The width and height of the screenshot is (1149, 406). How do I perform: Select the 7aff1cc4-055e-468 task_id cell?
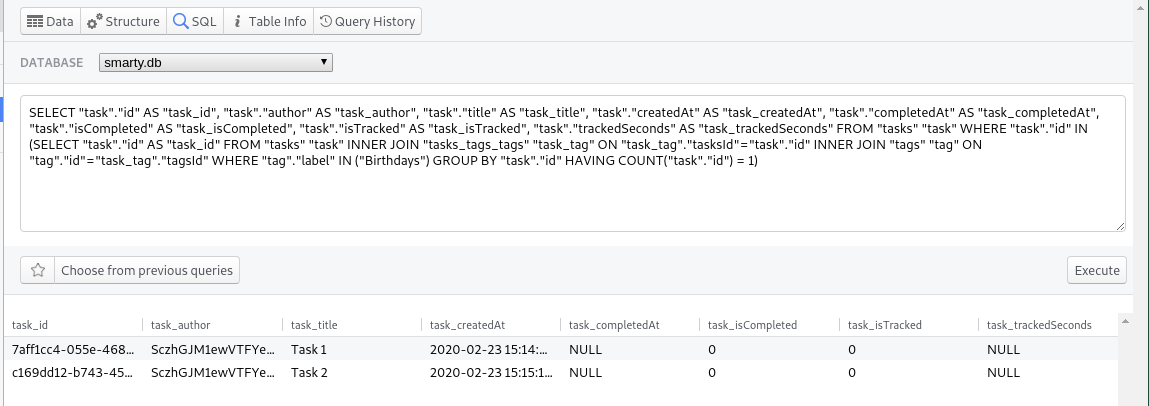point(73,350)
